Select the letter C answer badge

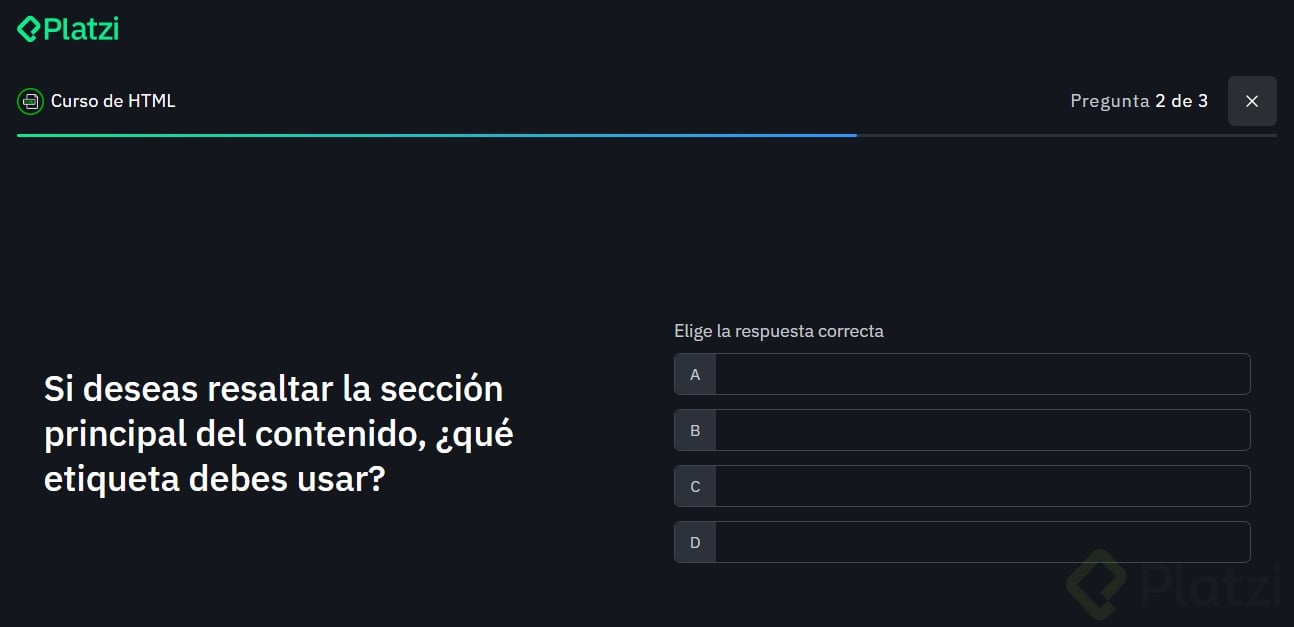pos(695,486)
